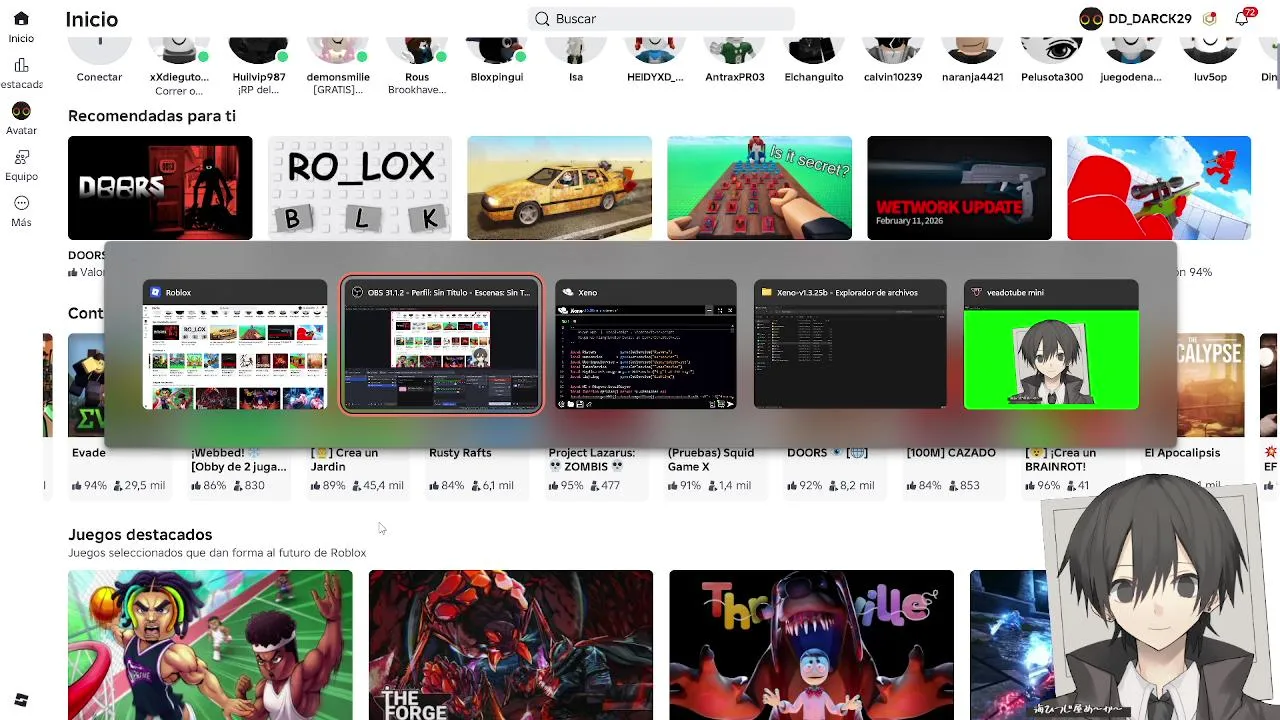Click the 'Recomendadas para ti' heading
Image resolution: width=1280 pixels, height=720 pixels.
152,116
